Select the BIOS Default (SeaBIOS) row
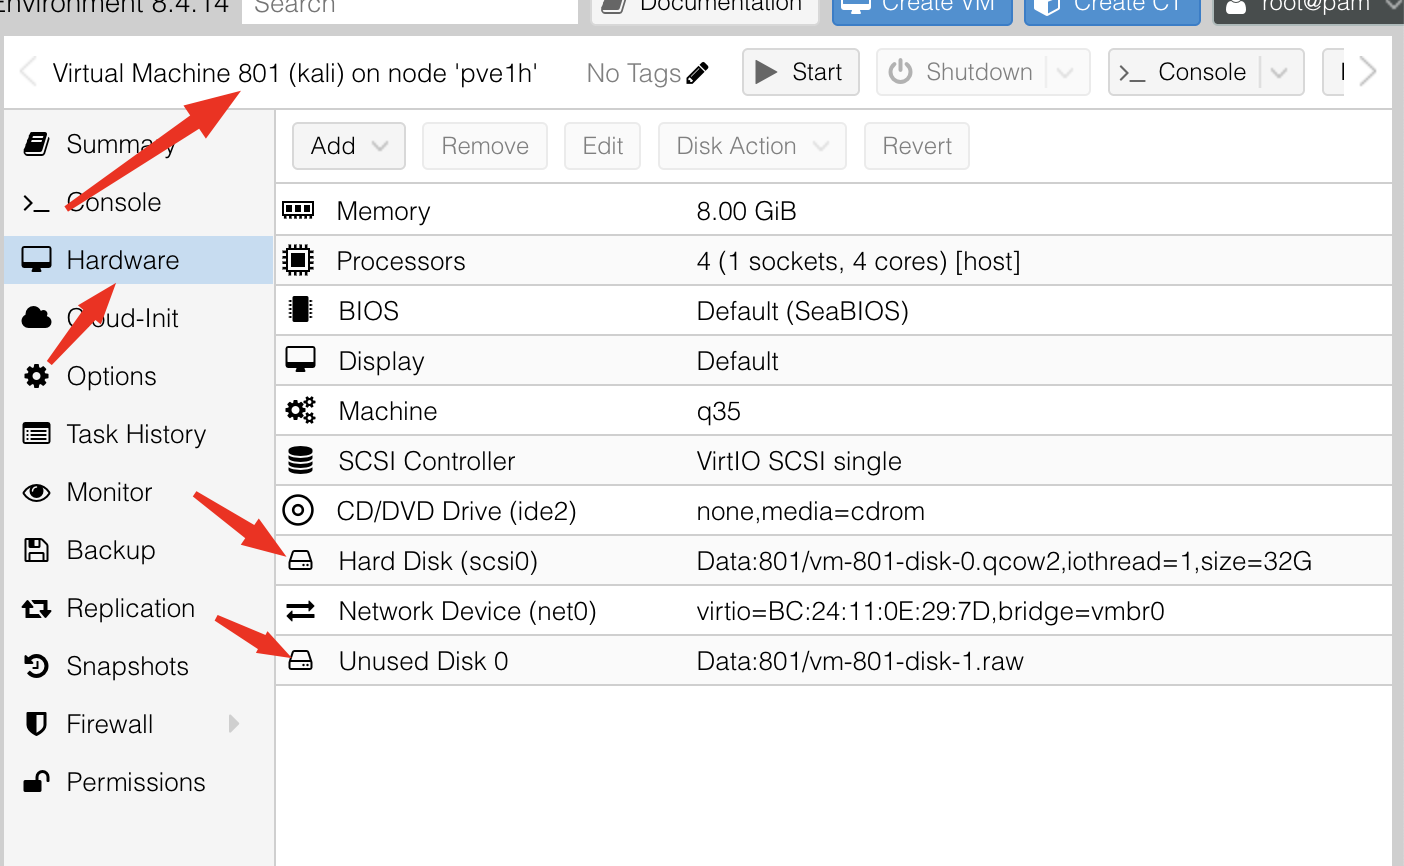 tap(802, 311)
